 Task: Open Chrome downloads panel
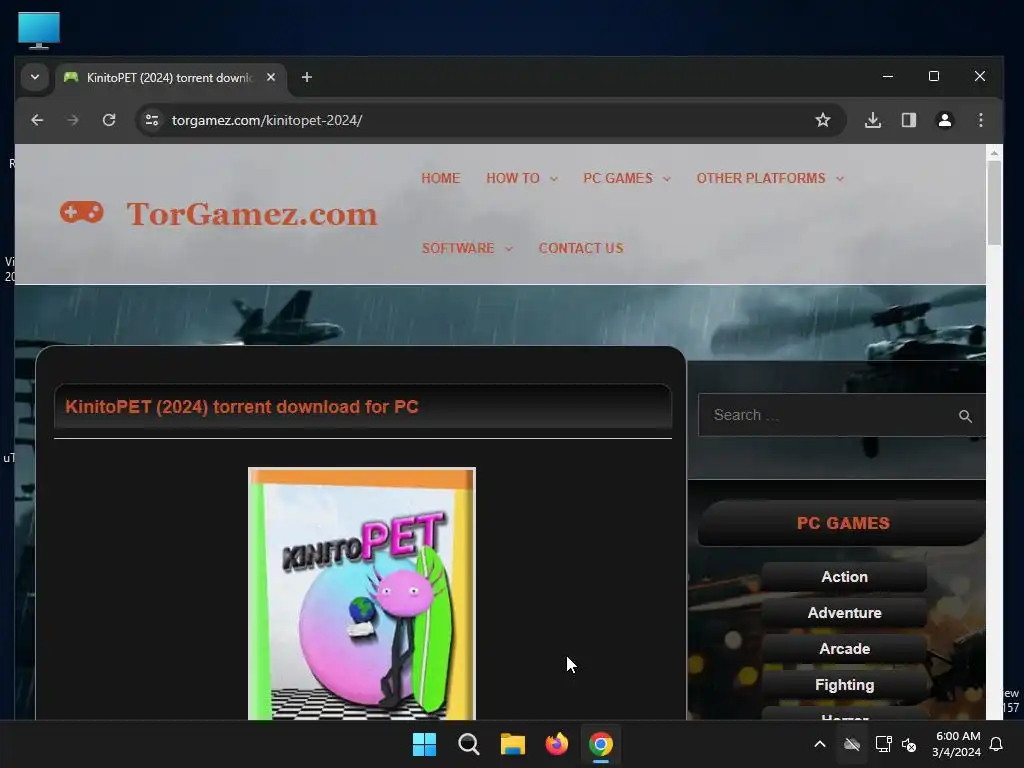(872, 120)
